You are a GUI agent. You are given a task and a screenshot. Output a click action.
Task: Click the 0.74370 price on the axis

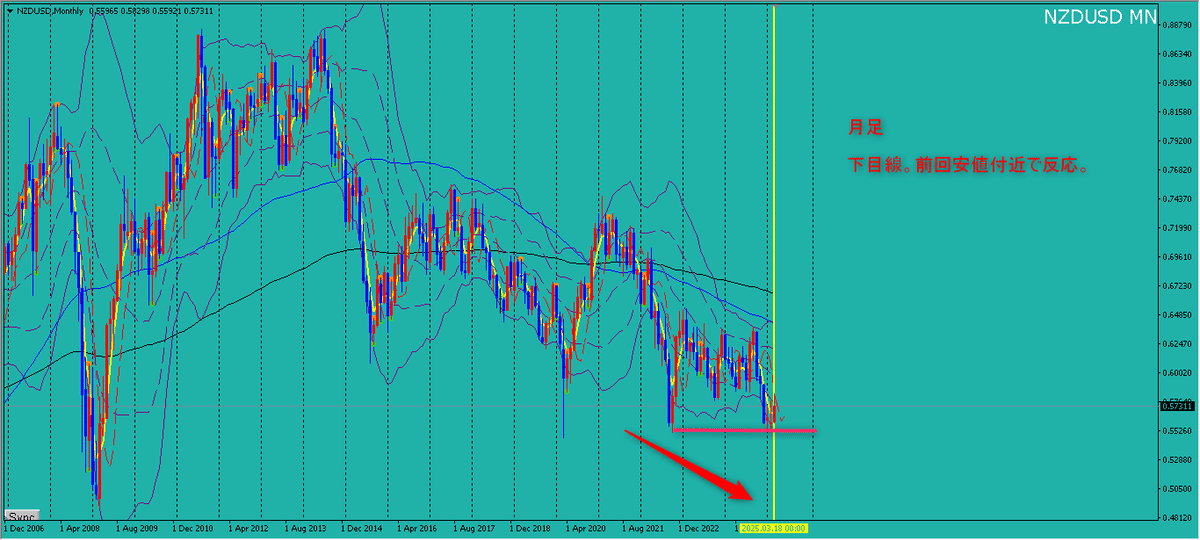(1178, 199)
